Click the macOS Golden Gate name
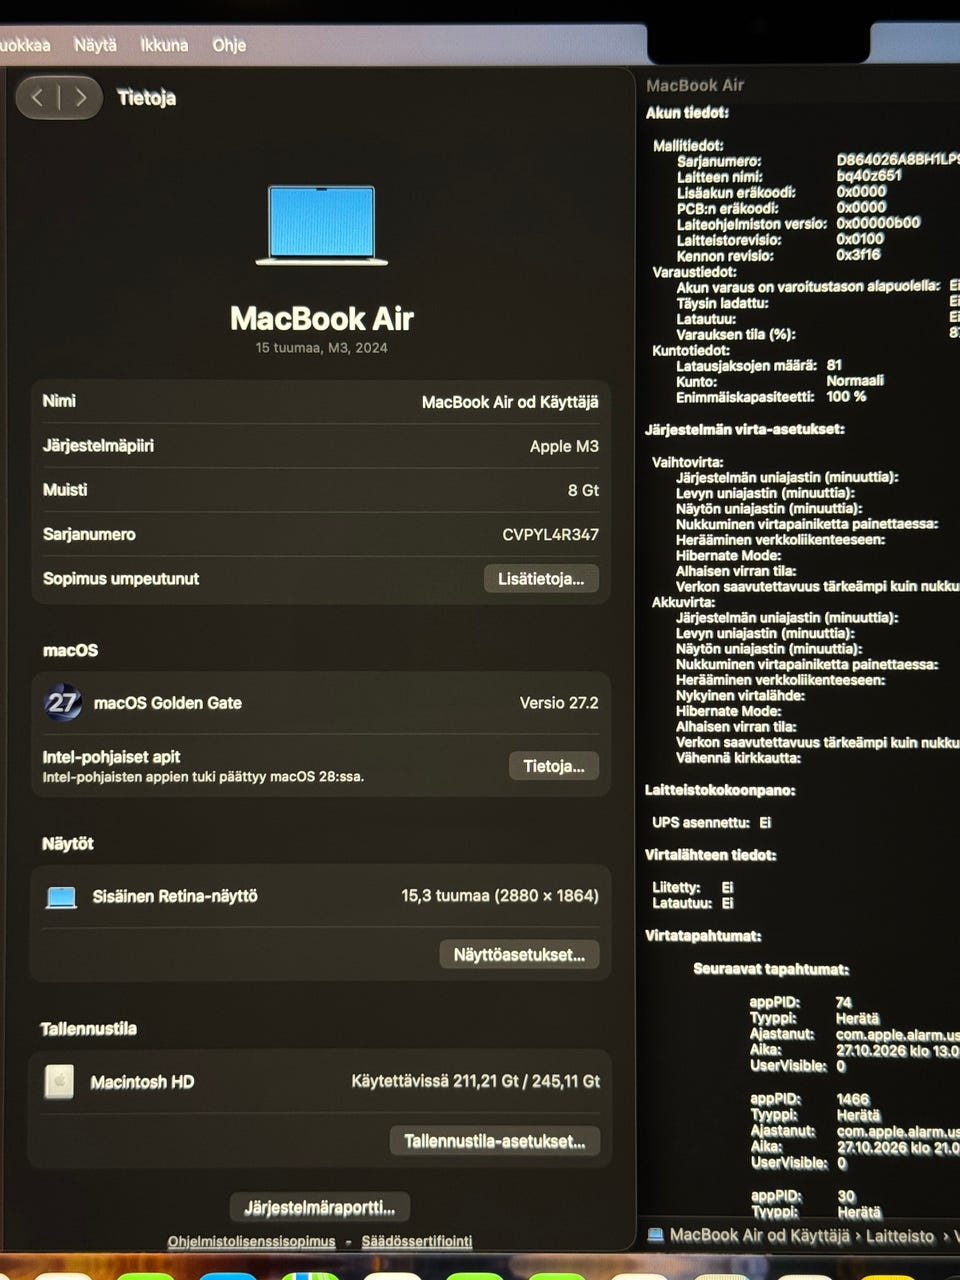This screenshot has height=1280, width=960. pyautogui.click(x=168, y=703)
